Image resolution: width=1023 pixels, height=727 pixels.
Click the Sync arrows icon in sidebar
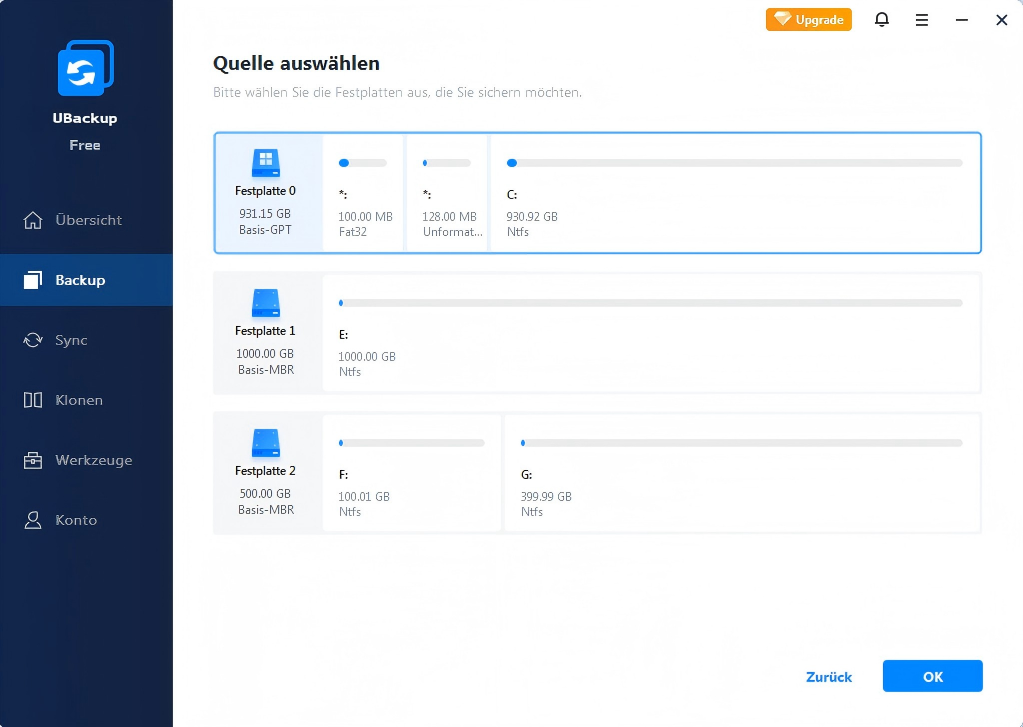[x=33, y=340]
